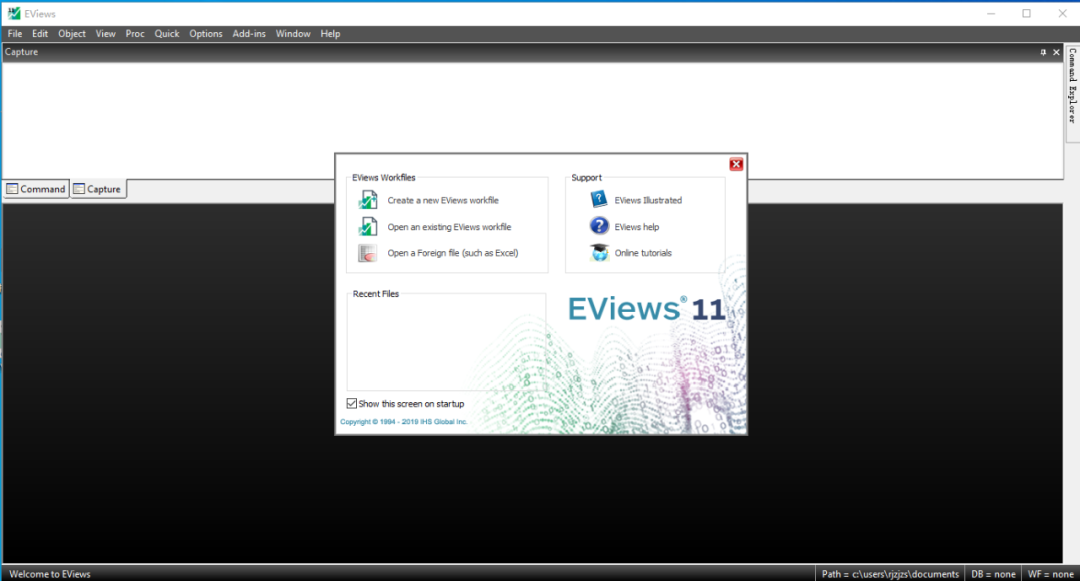Click the Welcome to EViews status text
The image size is (1080, 581).
[50, 573]
